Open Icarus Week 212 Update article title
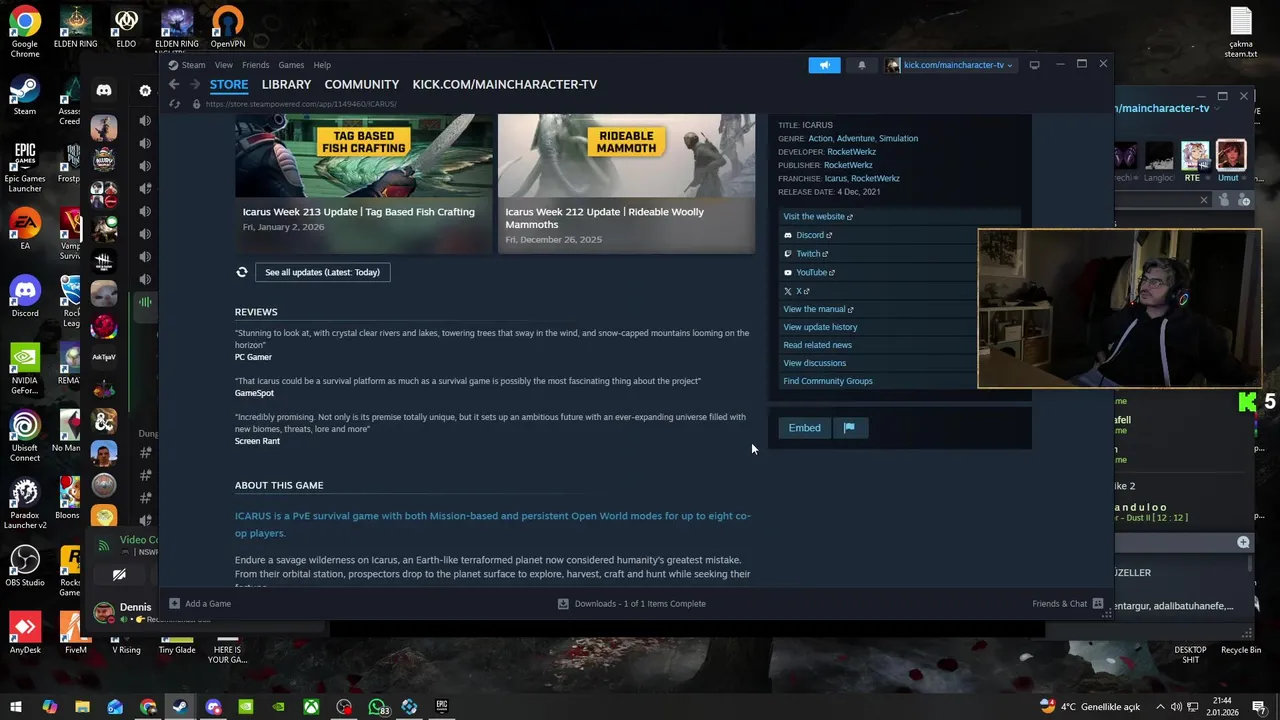This screenshot has width=1280, height=720. click(605, 218)
